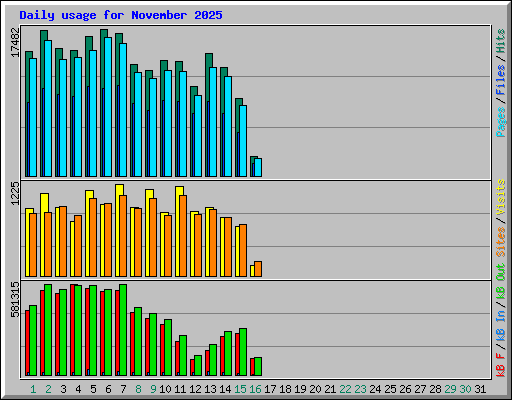Select day 11 on the date axis
The image size is (512, 400).
(x=180, y=389)
